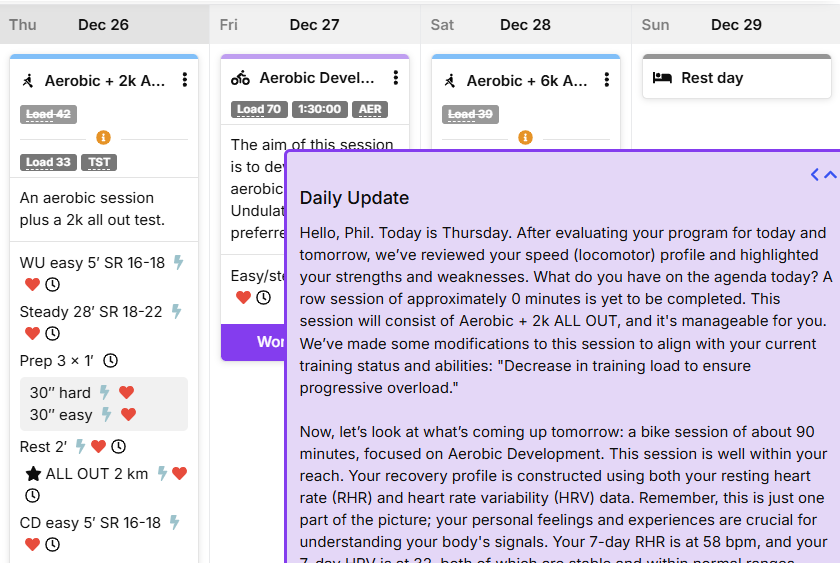The image size is (840, 563).
Task: Click the purple Workout button on Friday's card
Action: tap(253, 342)
